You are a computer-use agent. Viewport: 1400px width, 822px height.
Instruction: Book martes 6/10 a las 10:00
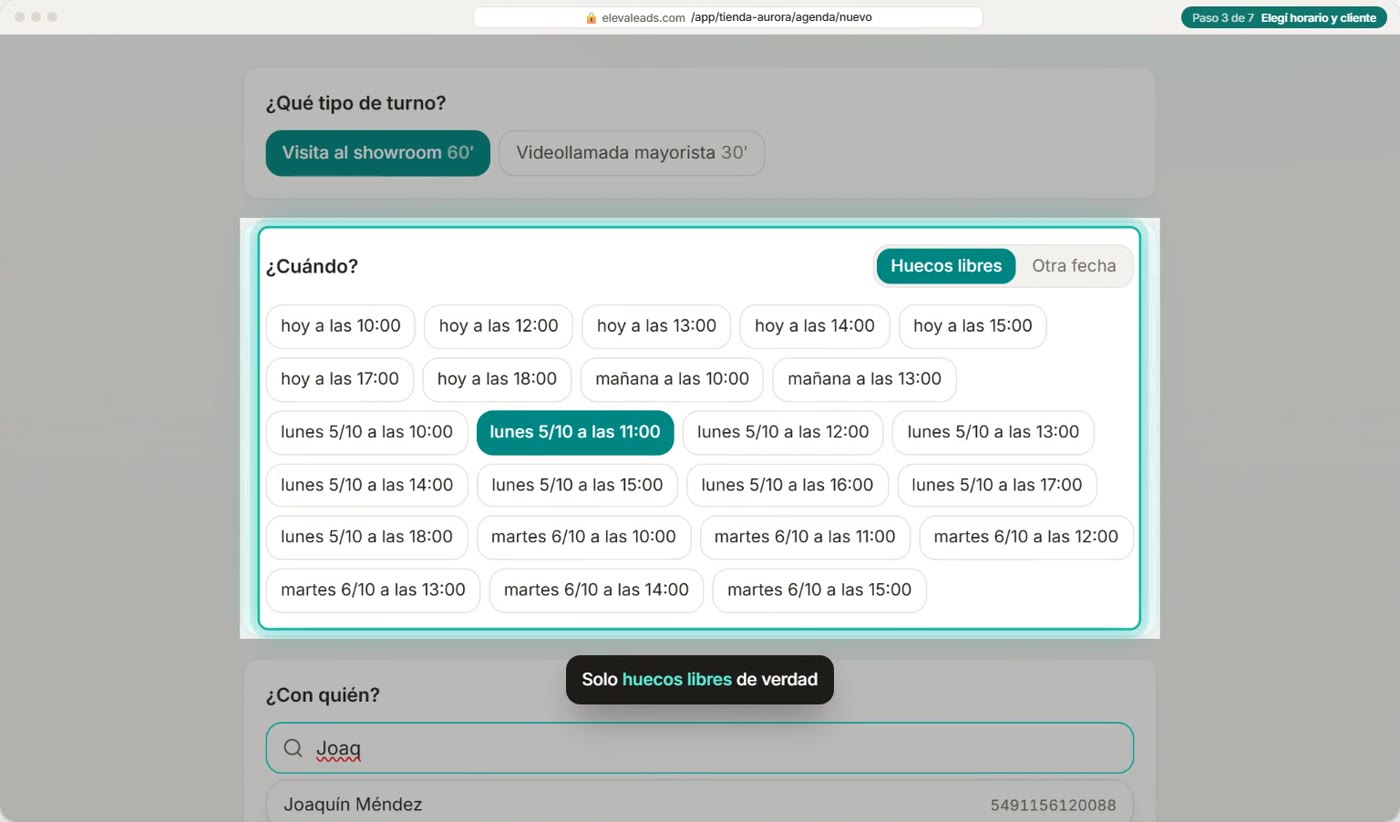(x=584, y=537)
